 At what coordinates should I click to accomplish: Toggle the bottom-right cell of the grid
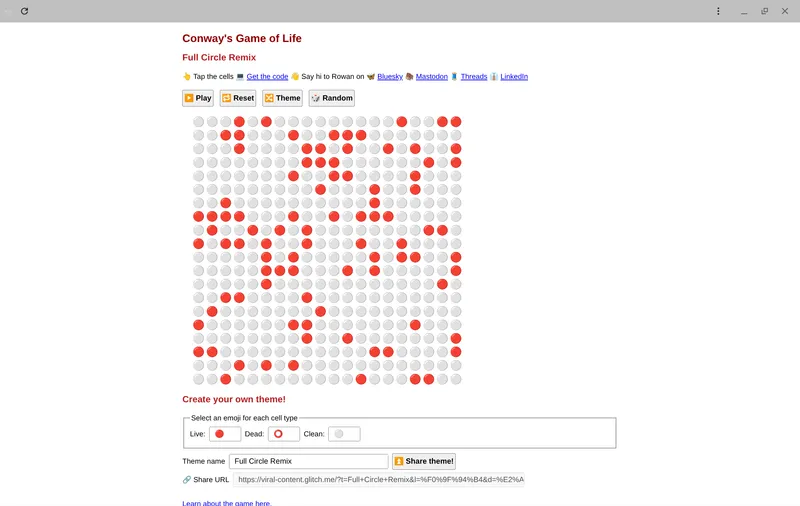456,379
